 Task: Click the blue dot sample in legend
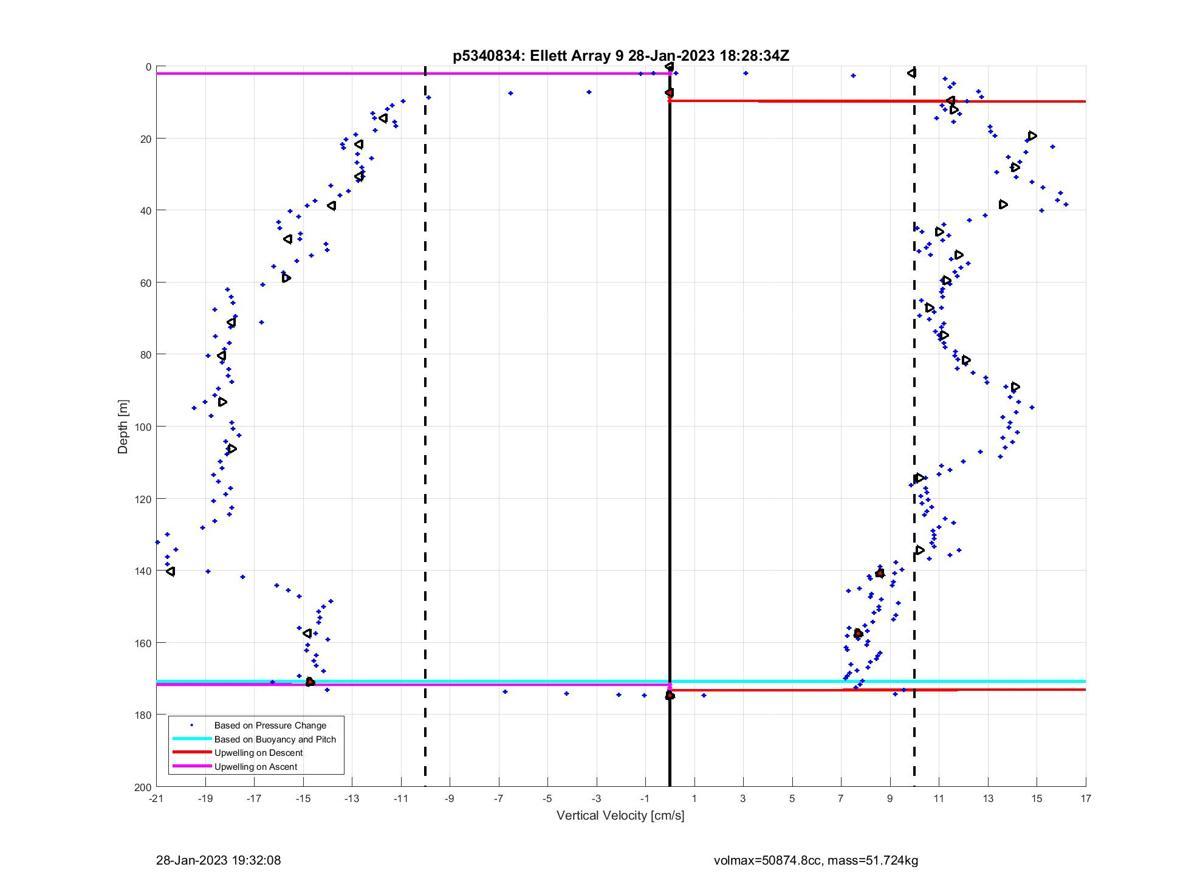click(x=191, y=725)
